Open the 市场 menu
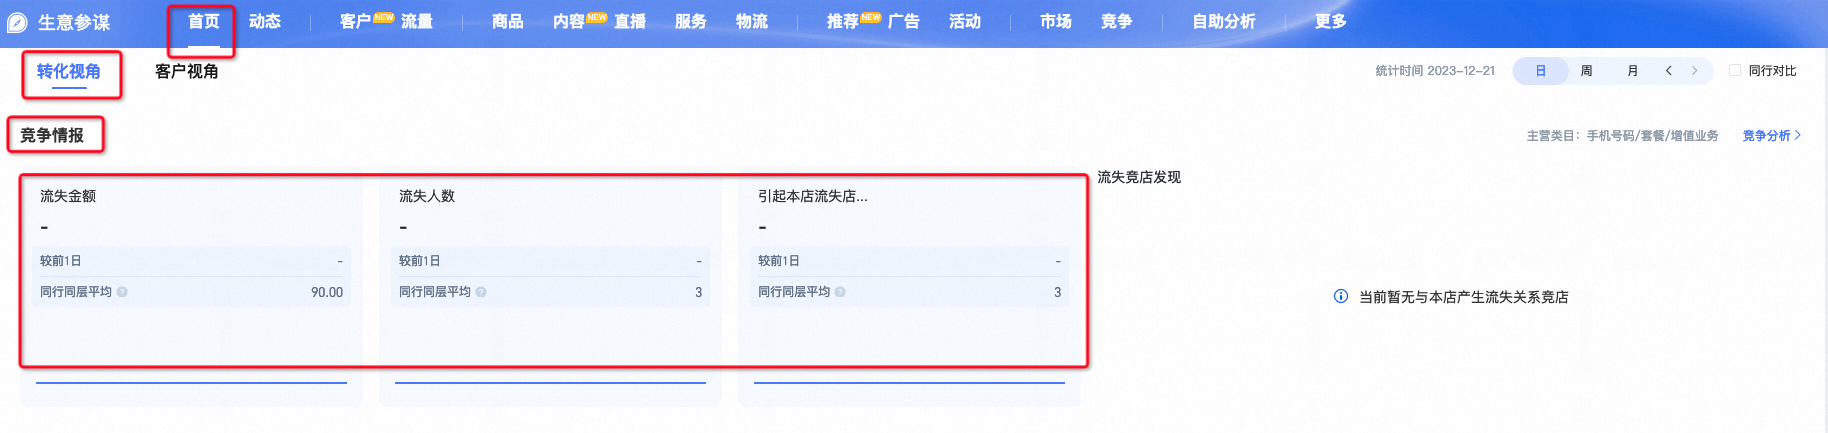The height and width of the screenshot is (433, 1828). pyautogui.click(x=1056, y=22)
